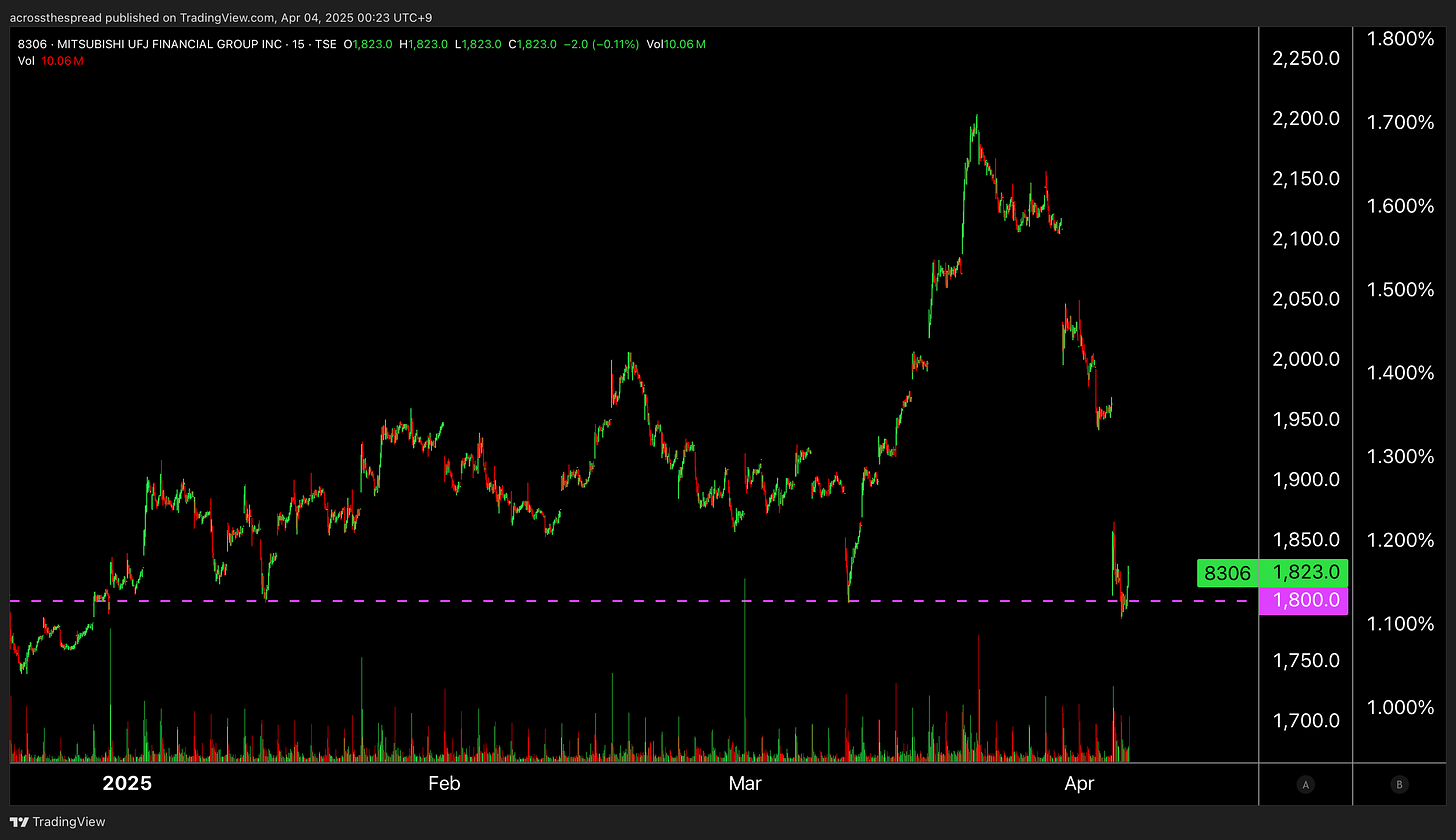Click the green Vol10.06 M value in top legend
Image resolution: width=1456 pixels, height=840 pixels.
pos(677,45)
